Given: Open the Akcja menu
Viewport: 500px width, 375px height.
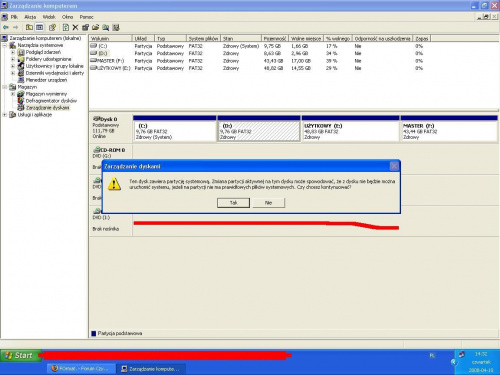Looking at the screenshot, I should (30, 17).
